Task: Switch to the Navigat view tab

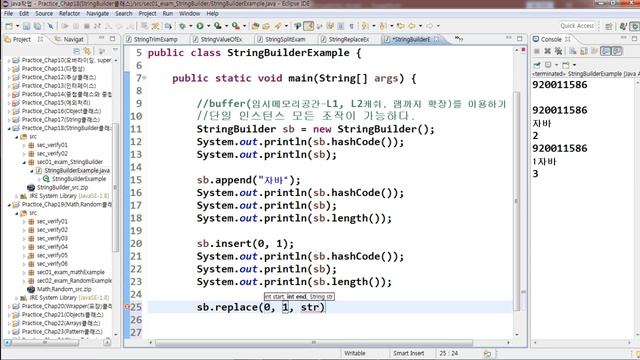Action: point(69,39)
